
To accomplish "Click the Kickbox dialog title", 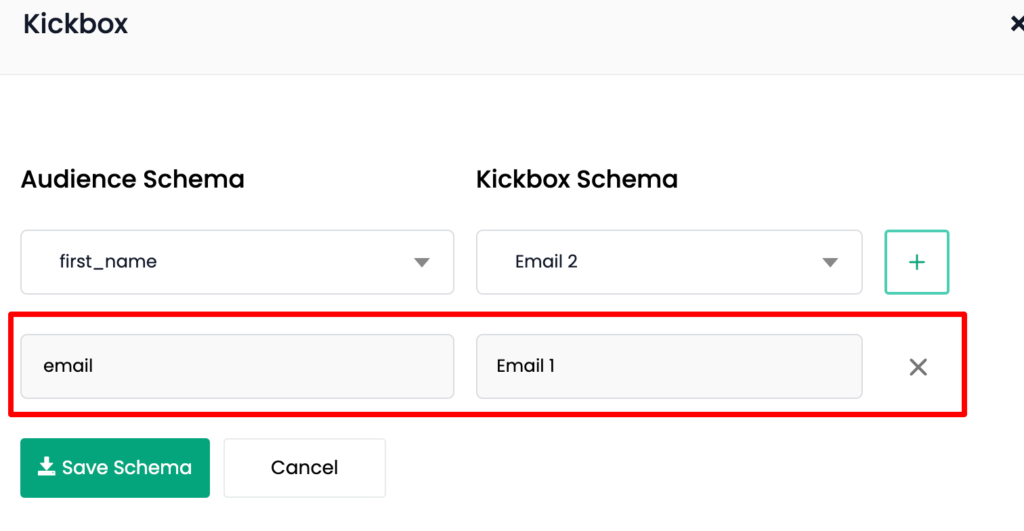I will (76, 24).
